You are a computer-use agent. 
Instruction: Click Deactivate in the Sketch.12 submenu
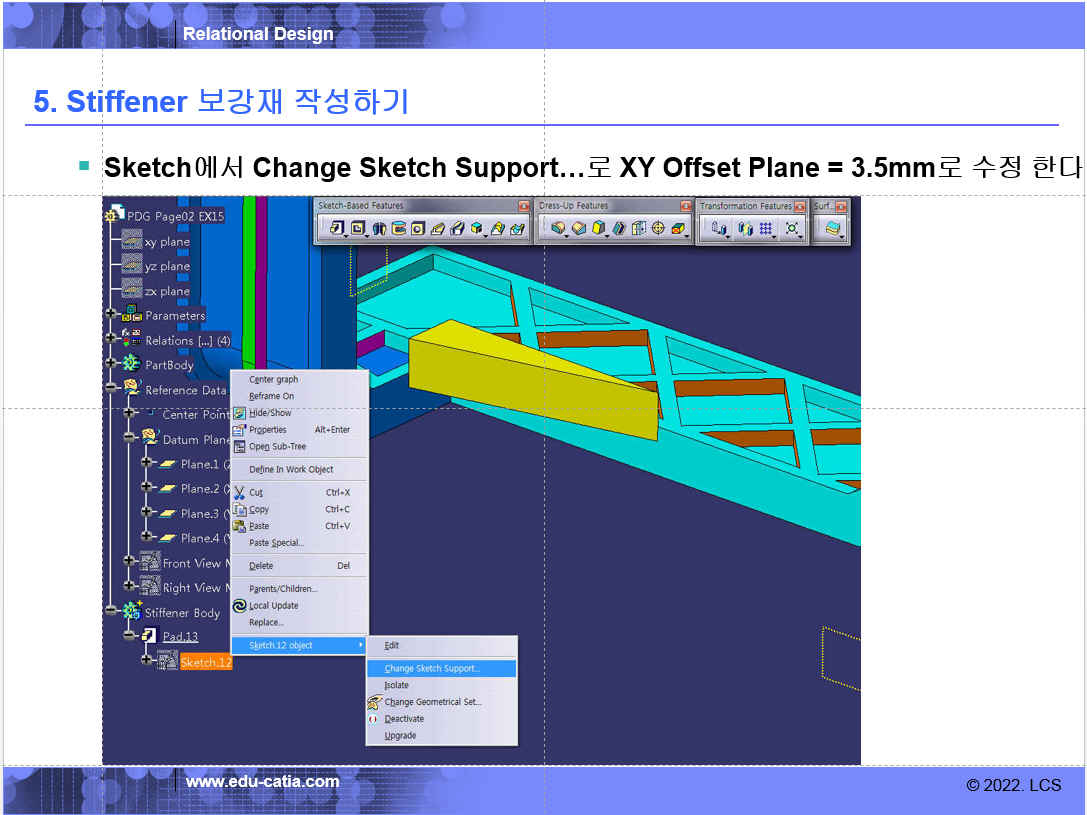click(404, 719)
